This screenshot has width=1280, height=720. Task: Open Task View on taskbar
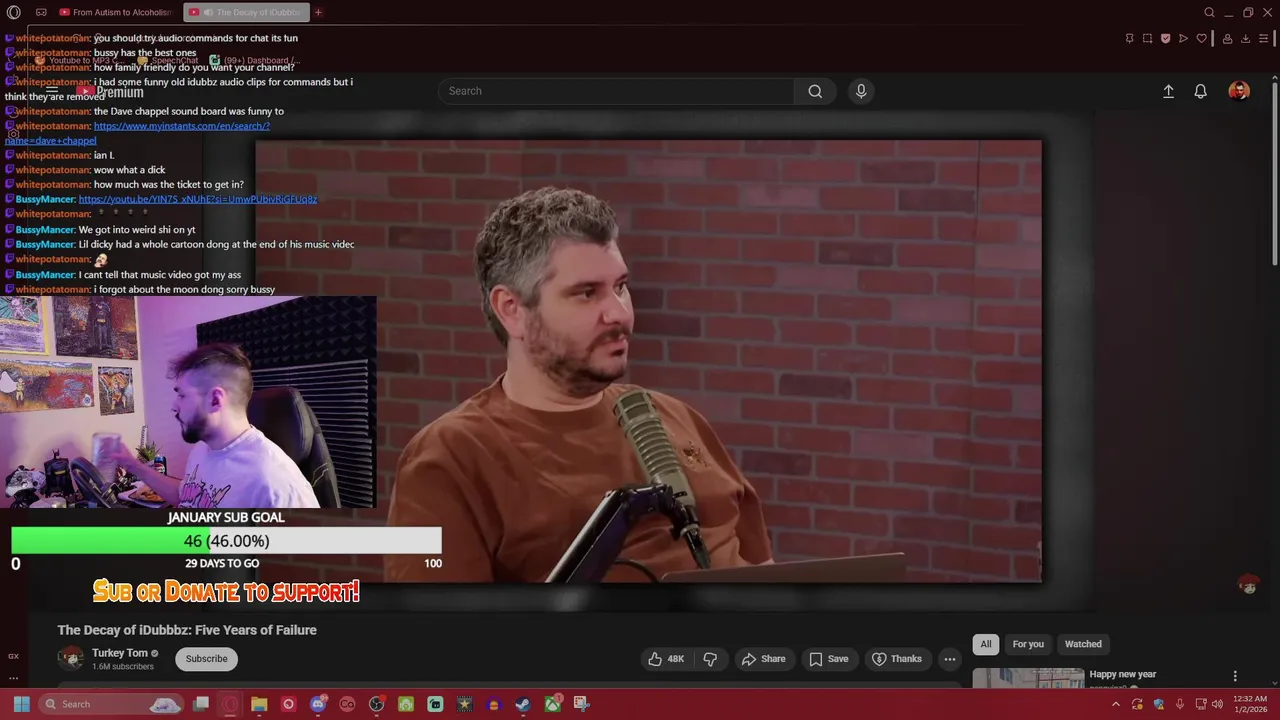point(201,704)
